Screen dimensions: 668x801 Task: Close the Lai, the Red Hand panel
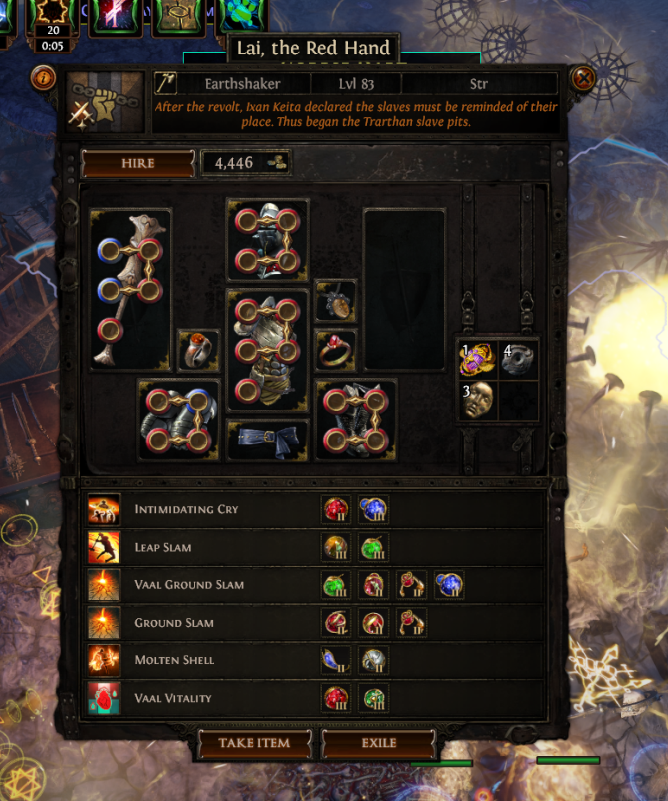pos(583,78)
